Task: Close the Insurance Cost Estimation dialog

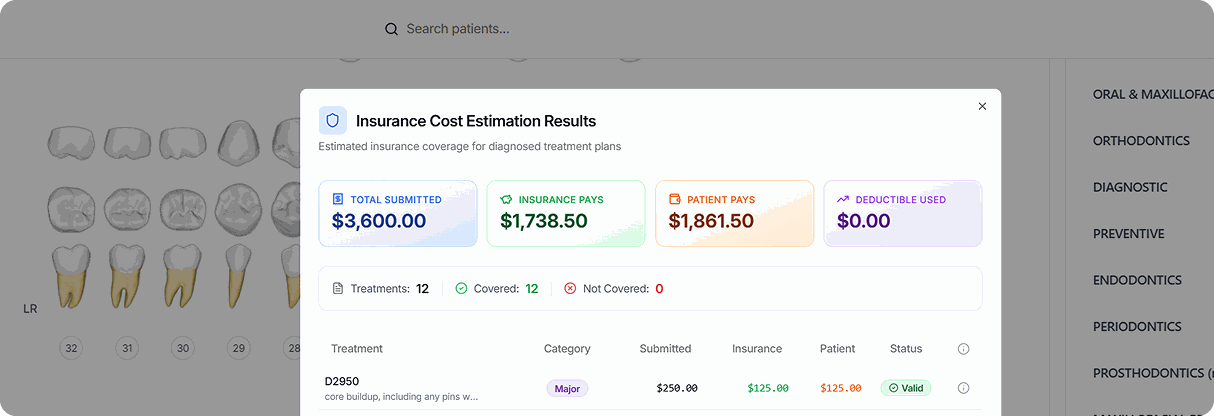Action: [982, 106]
